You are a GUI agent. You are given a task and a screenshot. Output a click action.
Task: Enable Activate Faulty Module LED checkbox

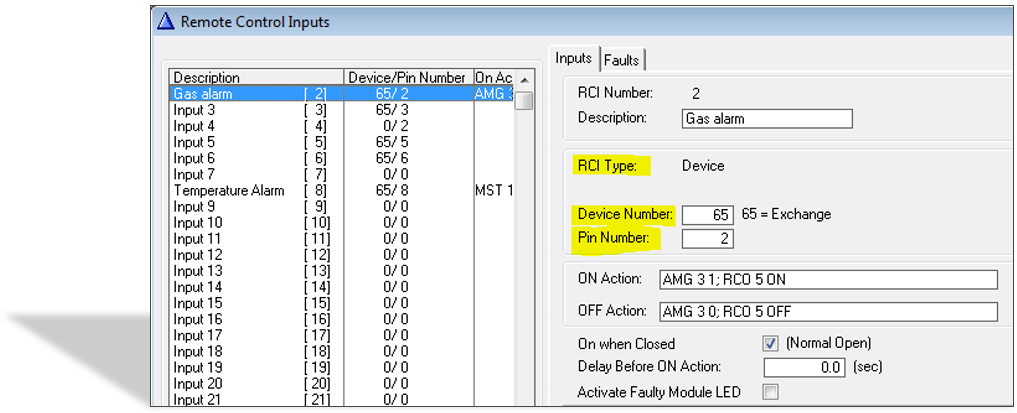point(770,391)
